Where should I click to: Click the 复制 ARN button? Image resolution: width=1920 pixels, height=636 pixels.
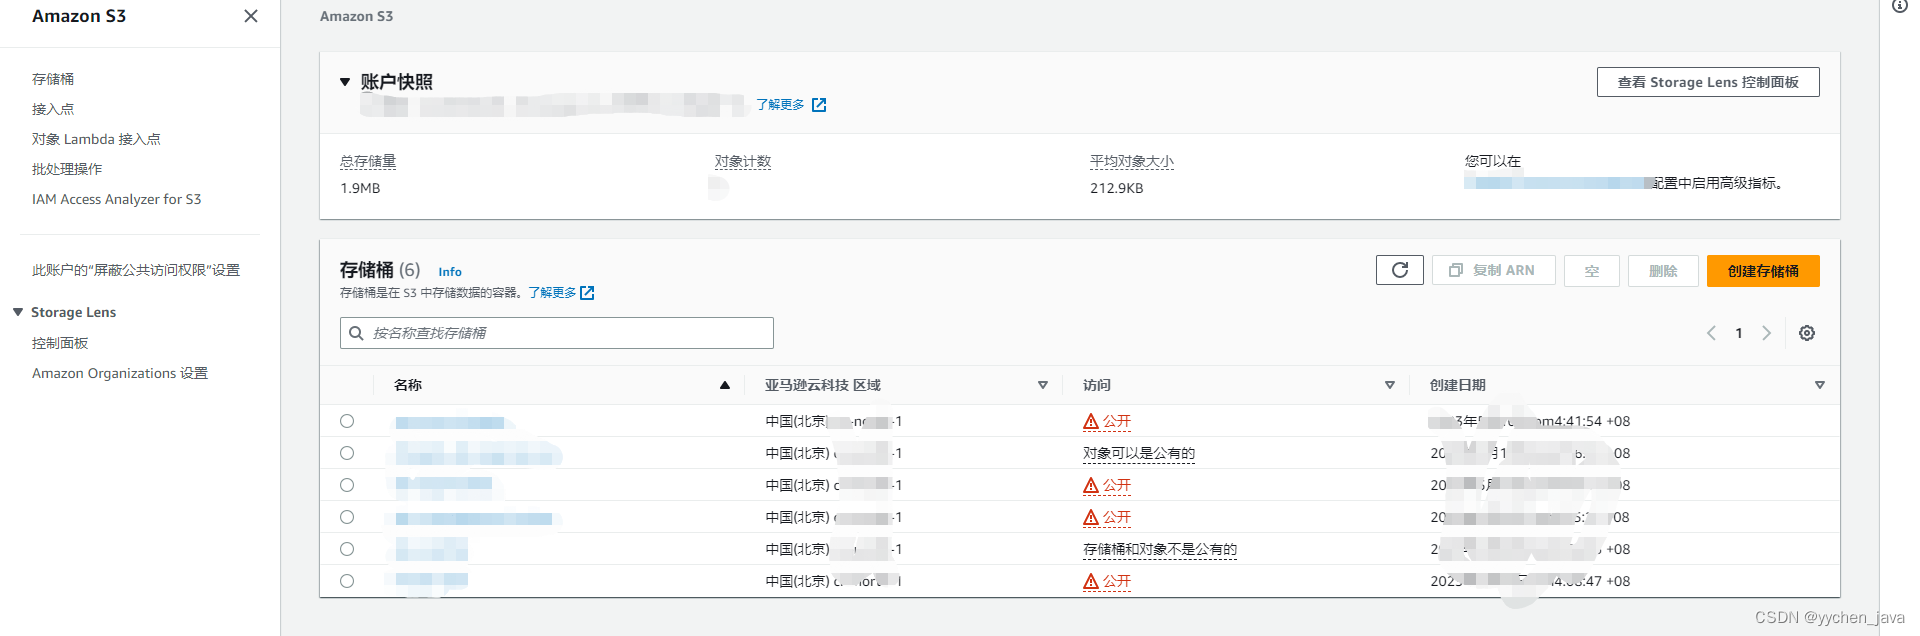coord(1494,270)
